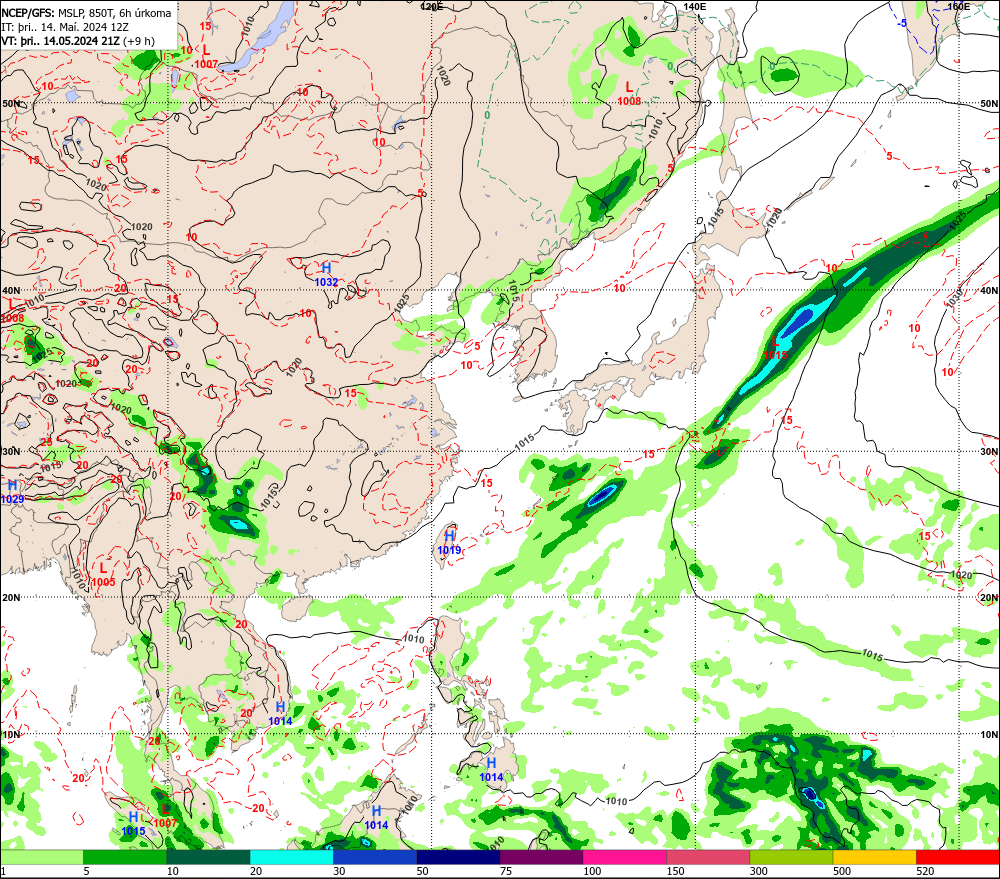
Task: Click the legend value '500'
Action: click(x=842, y=871)
